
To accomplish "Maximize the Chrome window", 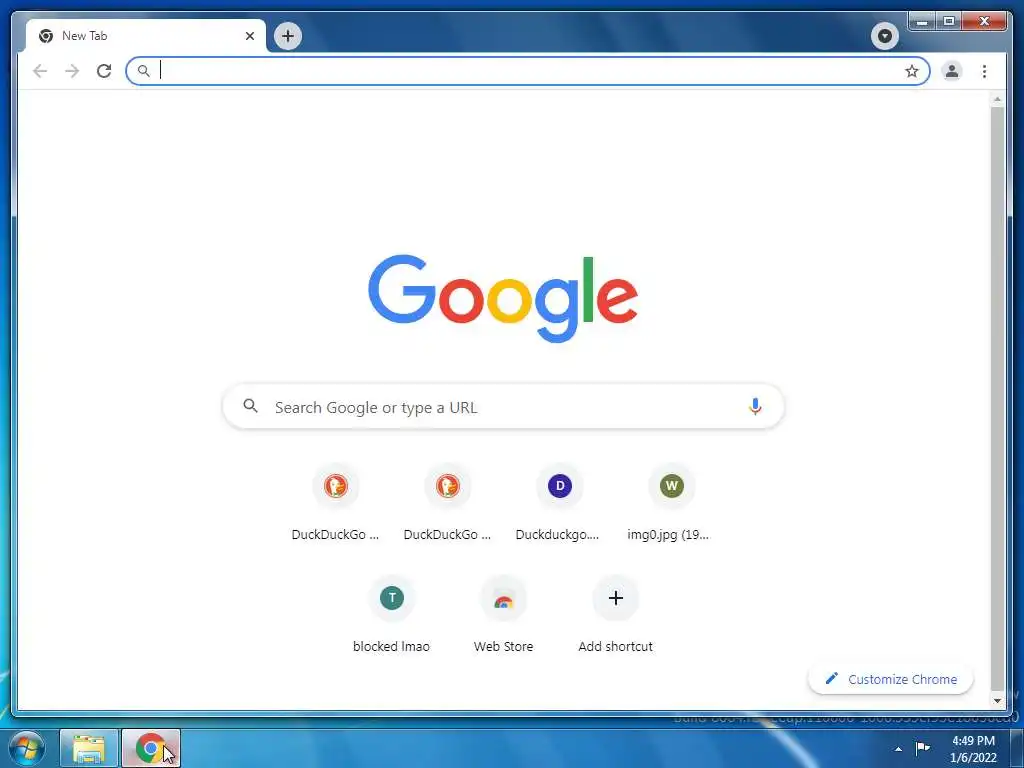I will tap(949, 22).
